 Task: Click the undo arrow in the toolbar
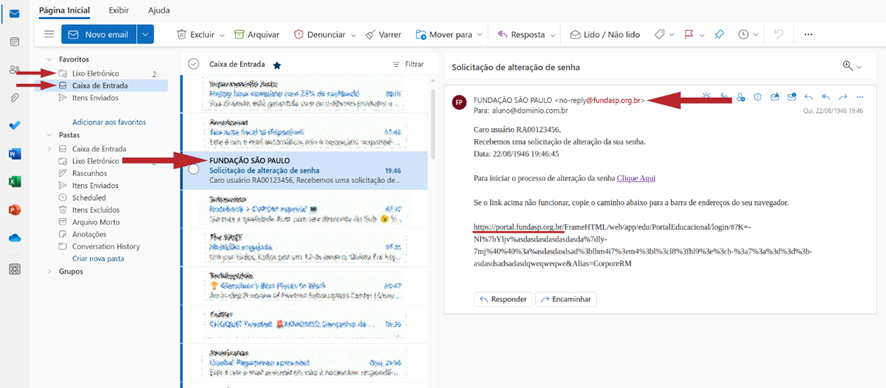pos(779,34)
